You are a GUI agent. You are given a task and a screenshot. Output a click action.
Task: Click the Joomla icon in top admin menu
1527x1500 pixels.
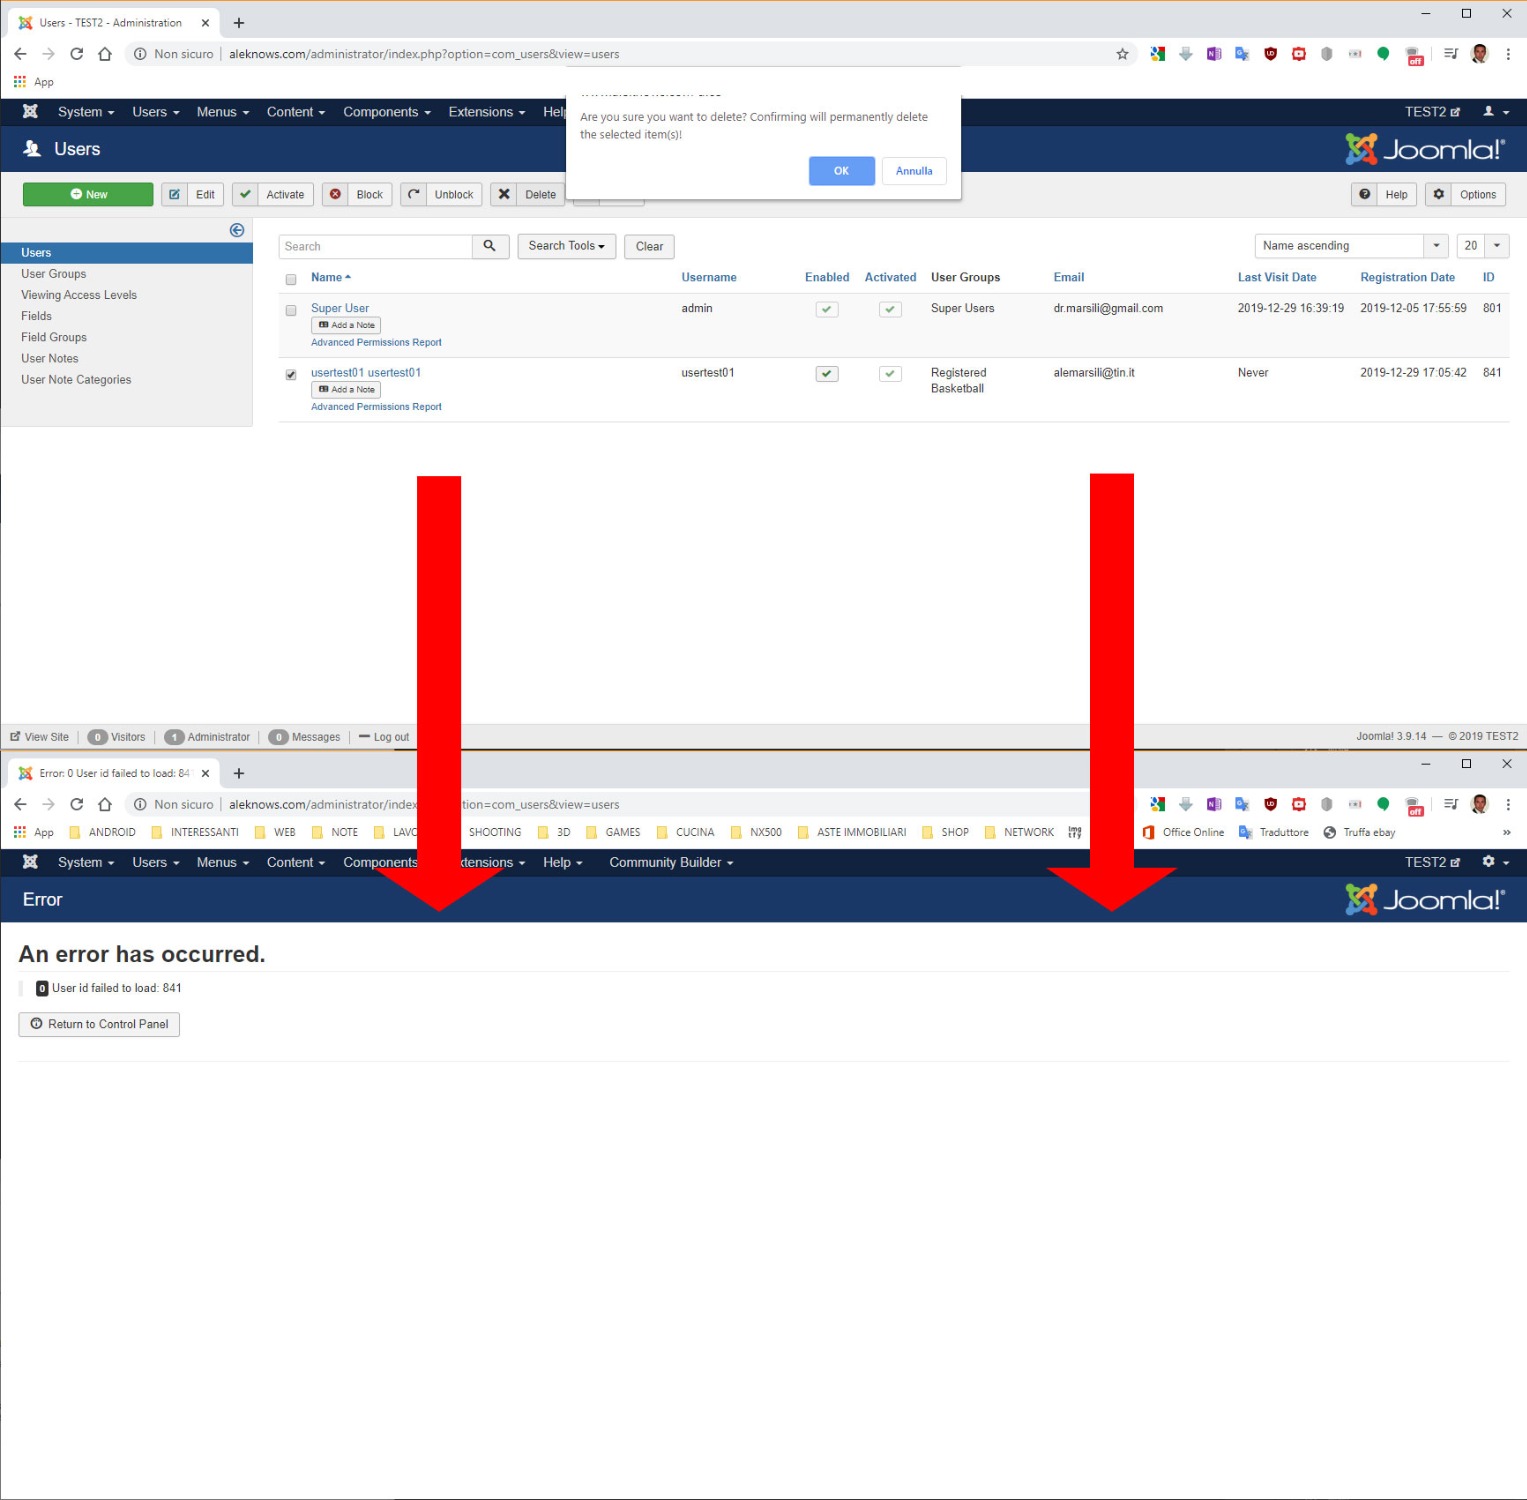(31, 111)
